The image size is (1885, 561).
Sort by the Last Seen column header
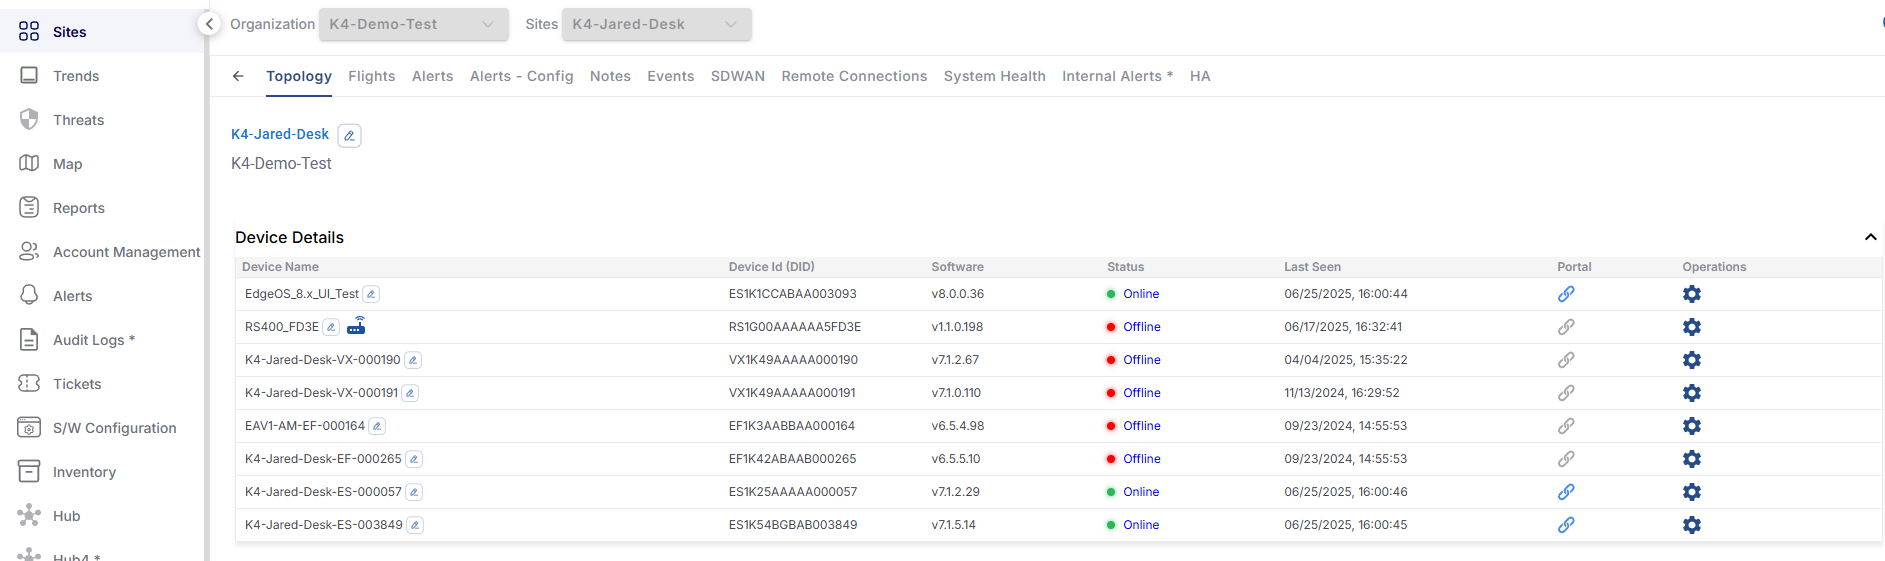point(1312,267)
